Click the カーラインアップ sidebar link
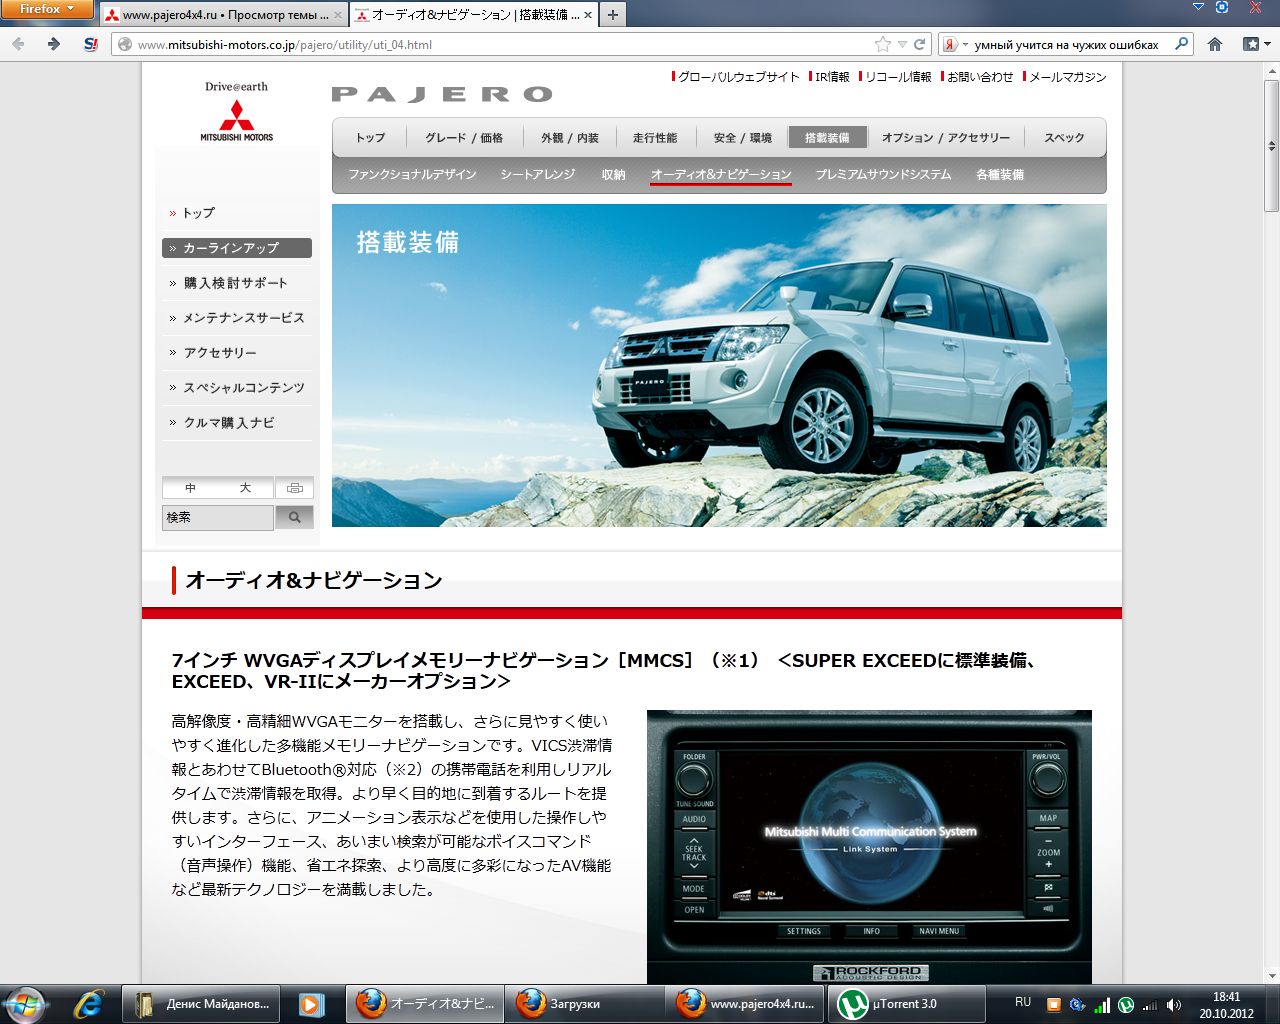 coord(237,248)
